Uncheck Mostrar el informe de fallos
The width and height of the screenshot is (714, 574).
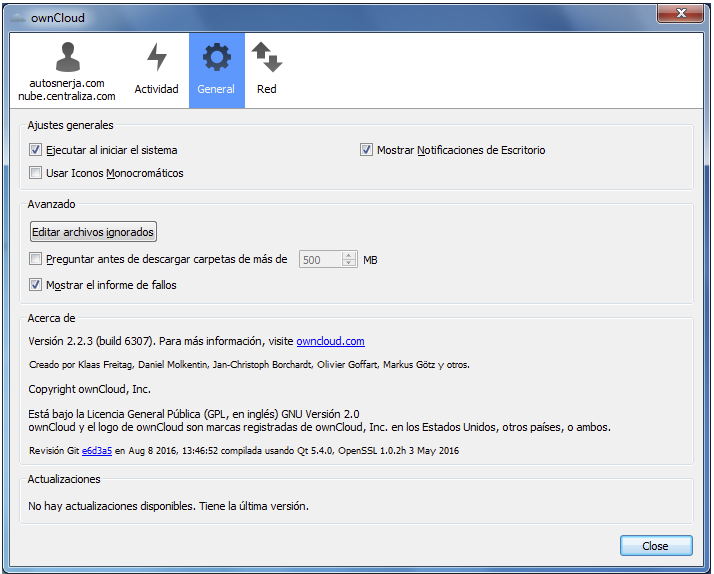click(36, 285)
